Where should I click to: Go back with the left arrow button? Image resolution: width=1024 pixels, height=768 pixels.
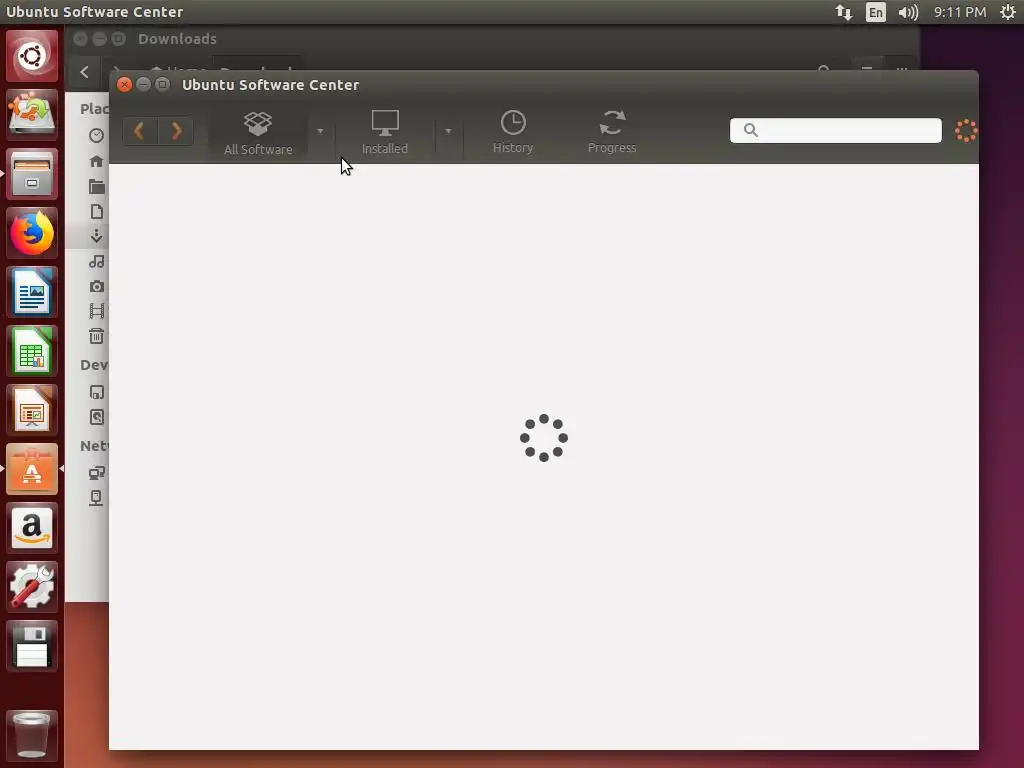coord(140,131)
